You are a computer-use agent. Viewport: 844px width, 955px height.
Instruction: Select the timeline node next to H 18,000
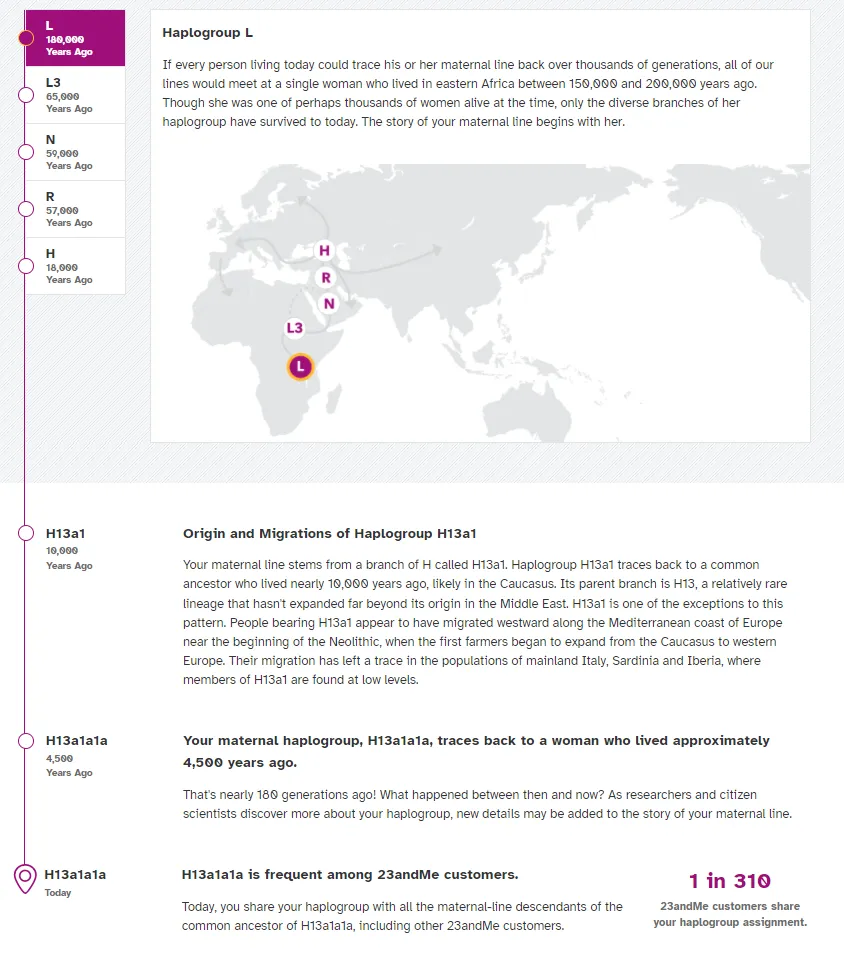point(25,265)
